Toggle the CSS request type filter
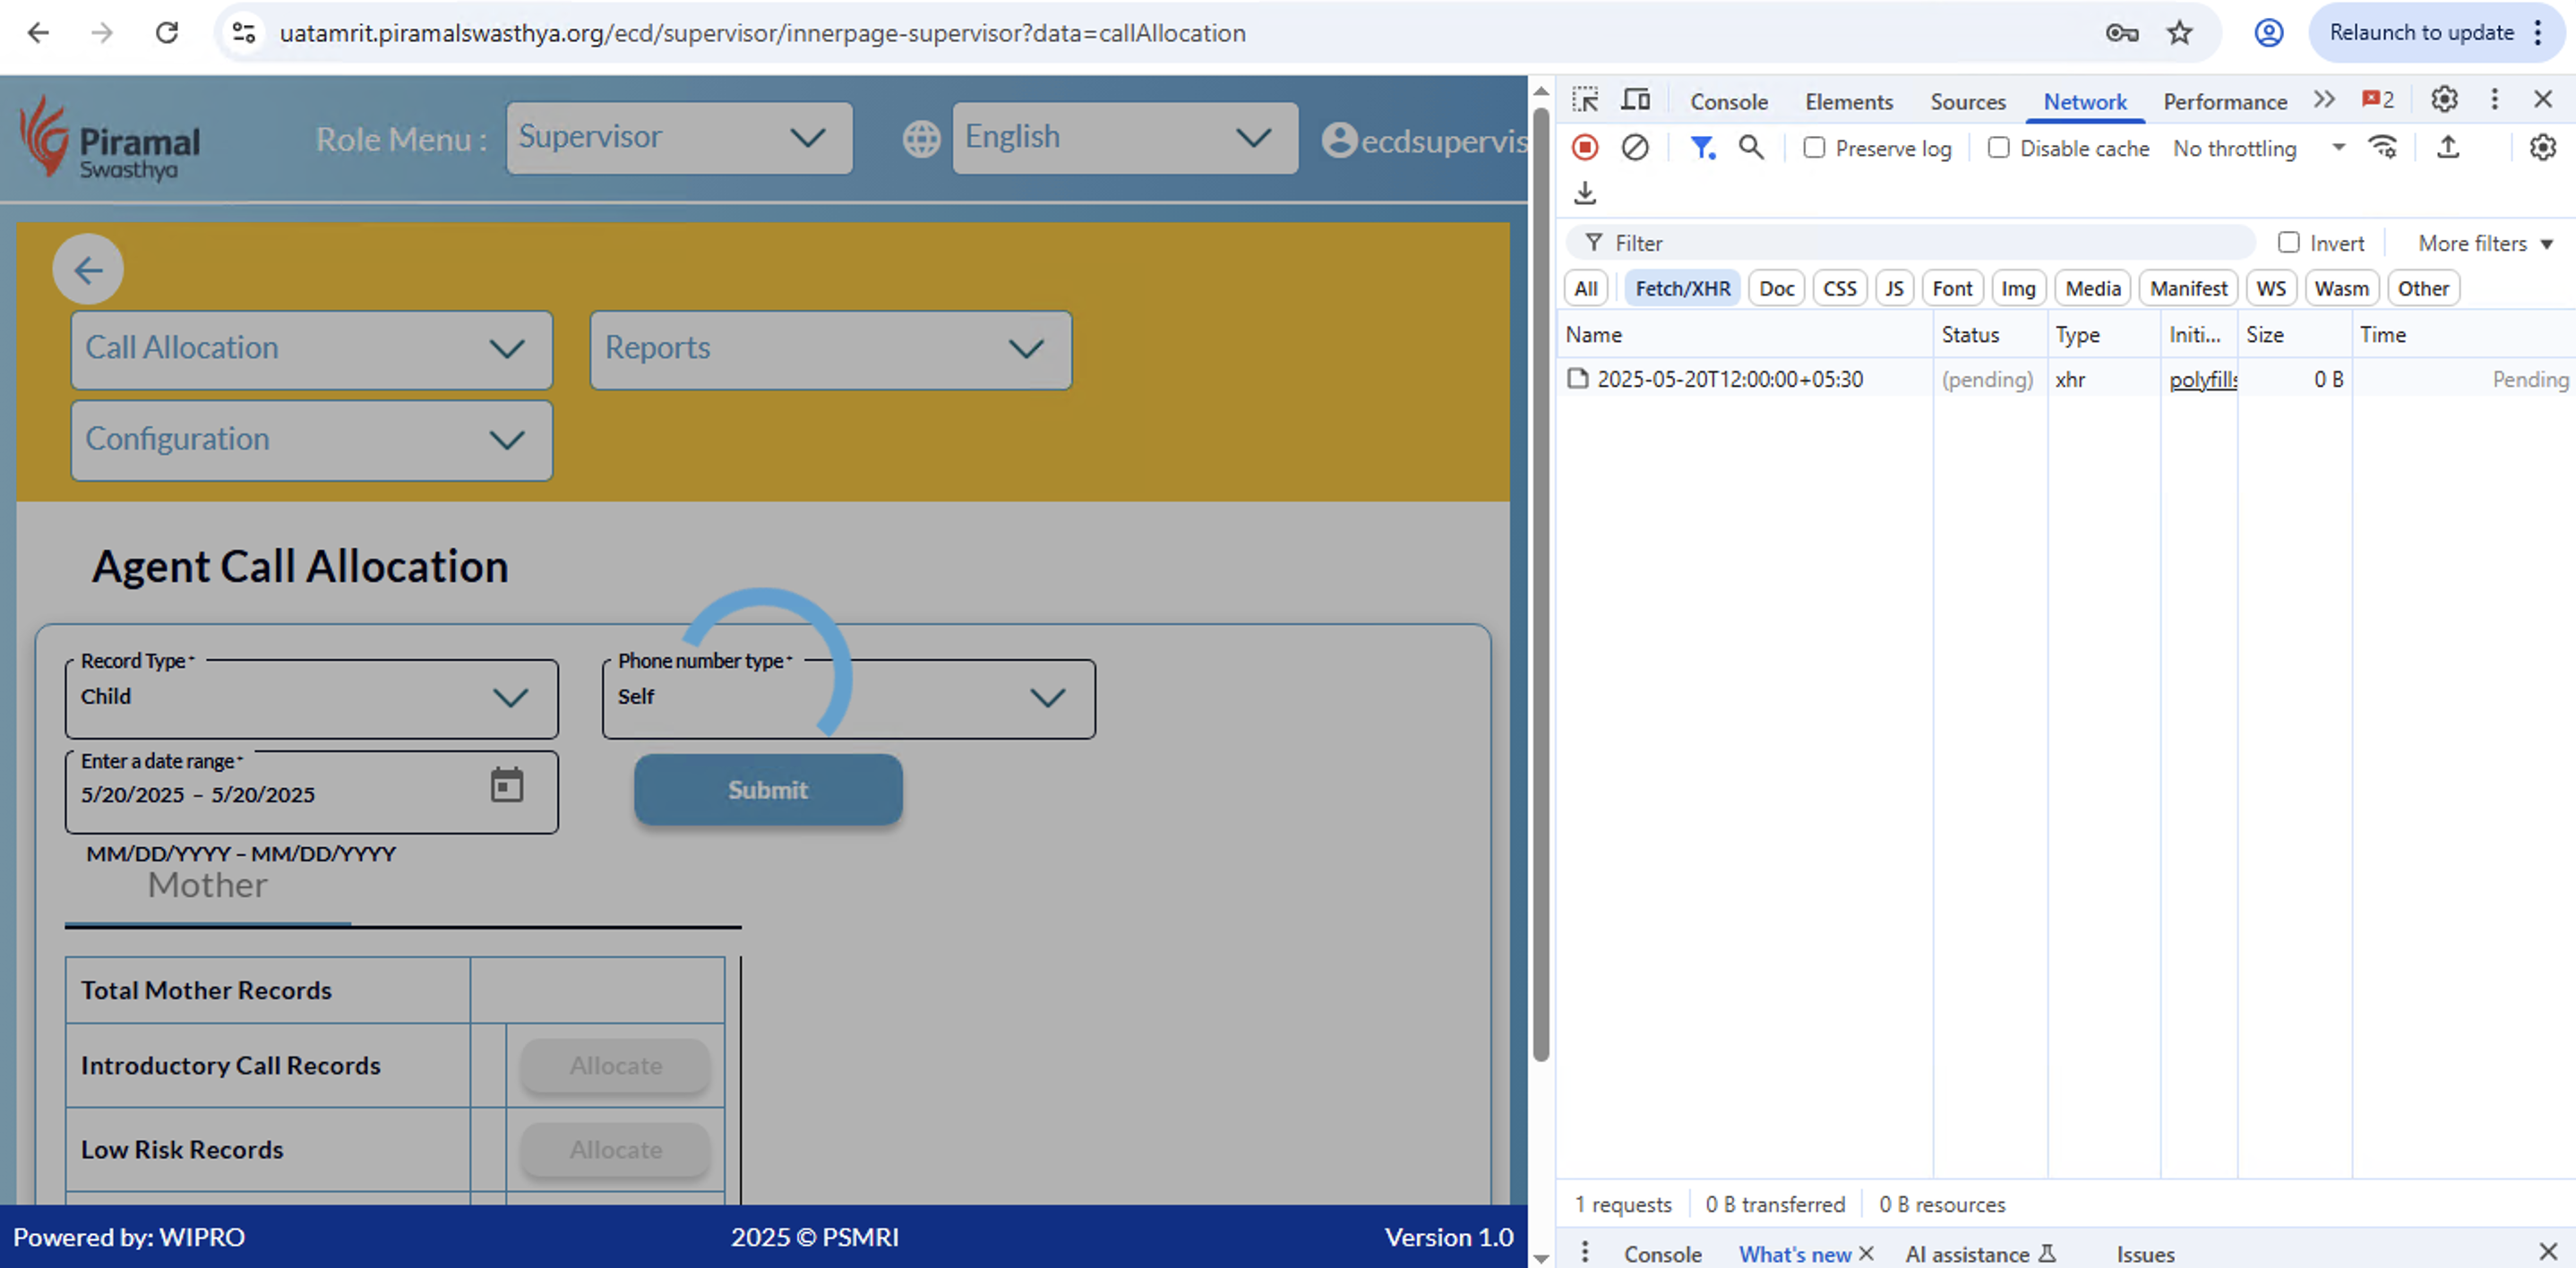This screenshot has width=2576, height=1268. 1839,289
